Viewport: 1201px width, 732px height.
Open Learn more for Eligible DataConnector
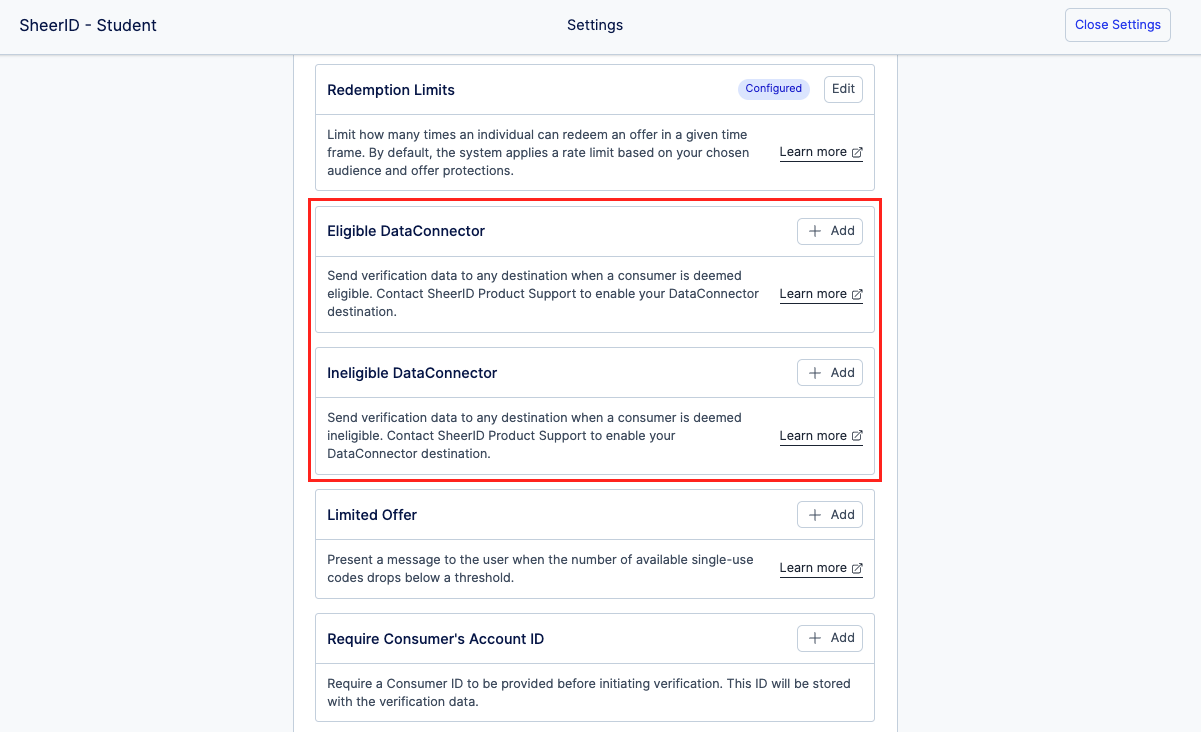pyautogui.click(x=813, y=294)
